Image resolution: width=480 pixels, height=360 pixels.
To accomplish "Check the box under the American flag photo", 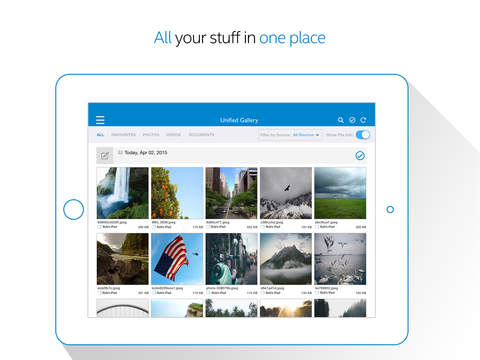I will point(154,293).
